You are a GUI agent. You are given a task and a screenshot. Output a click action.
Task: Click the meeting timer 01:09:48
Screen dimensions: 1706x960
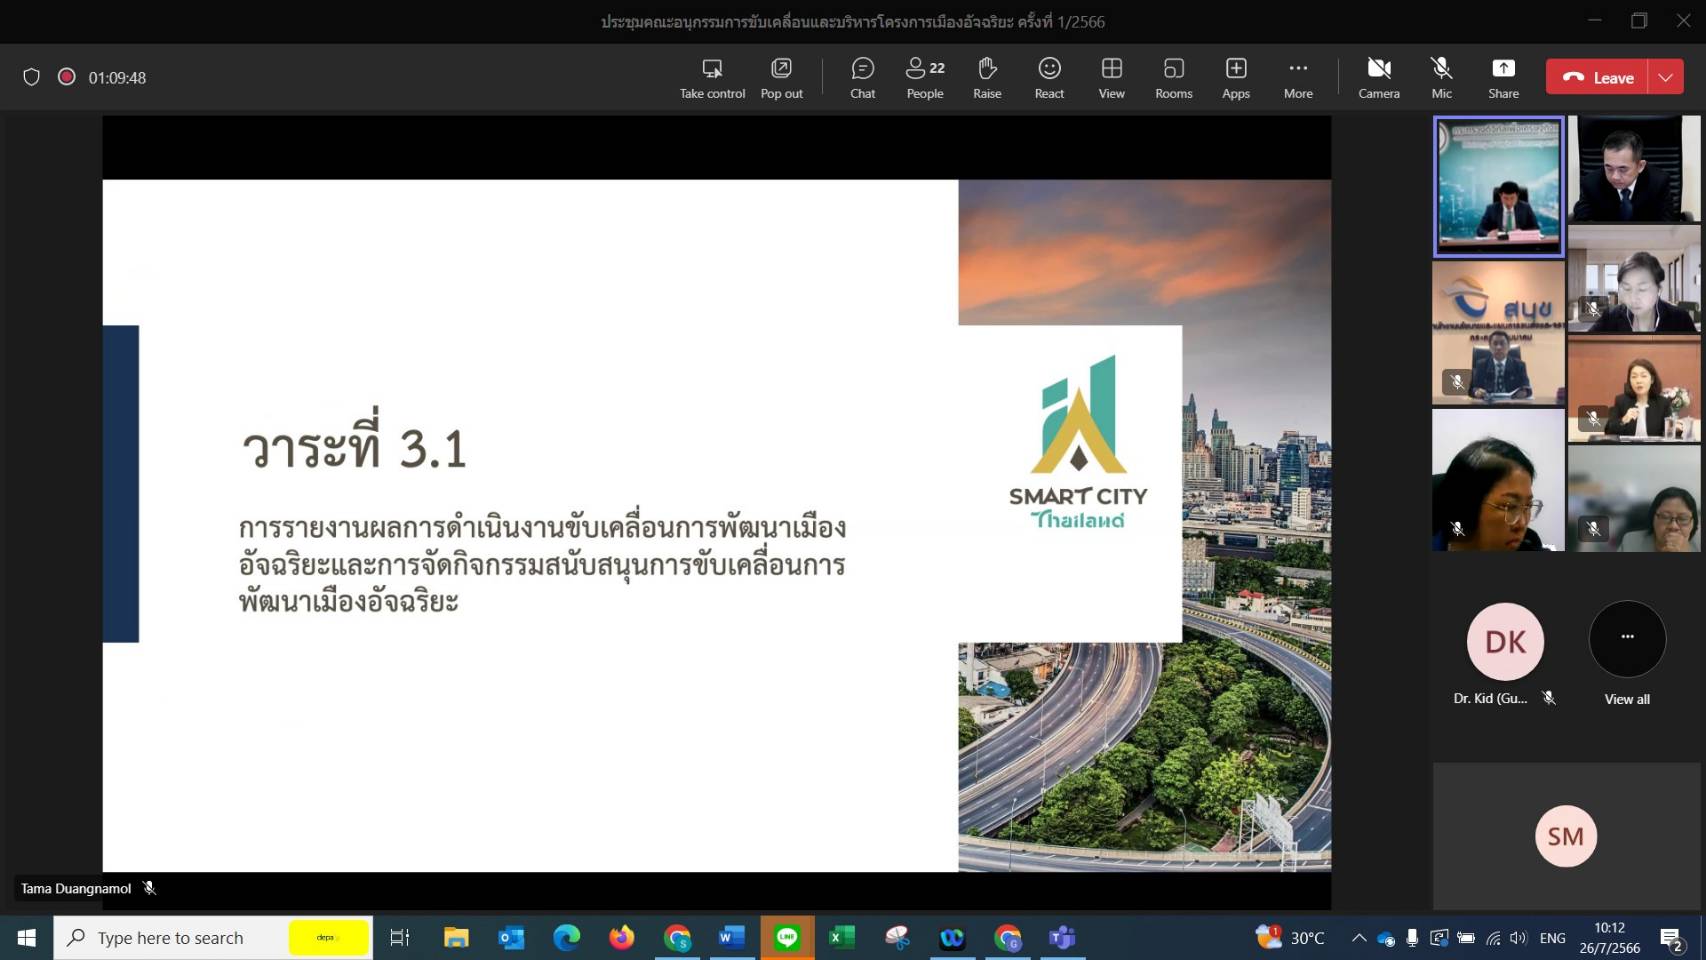tap(117, 78)
